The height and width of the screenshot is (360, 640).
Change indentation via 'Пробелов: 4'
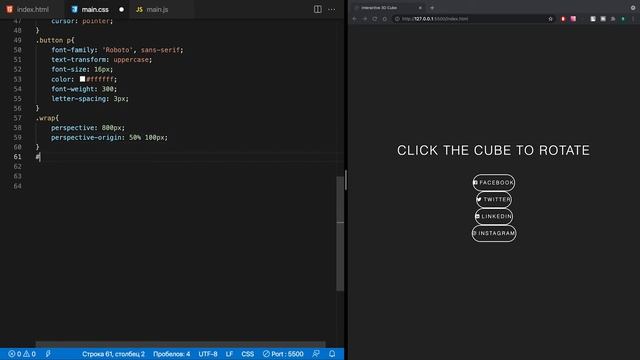coord(171,354)
